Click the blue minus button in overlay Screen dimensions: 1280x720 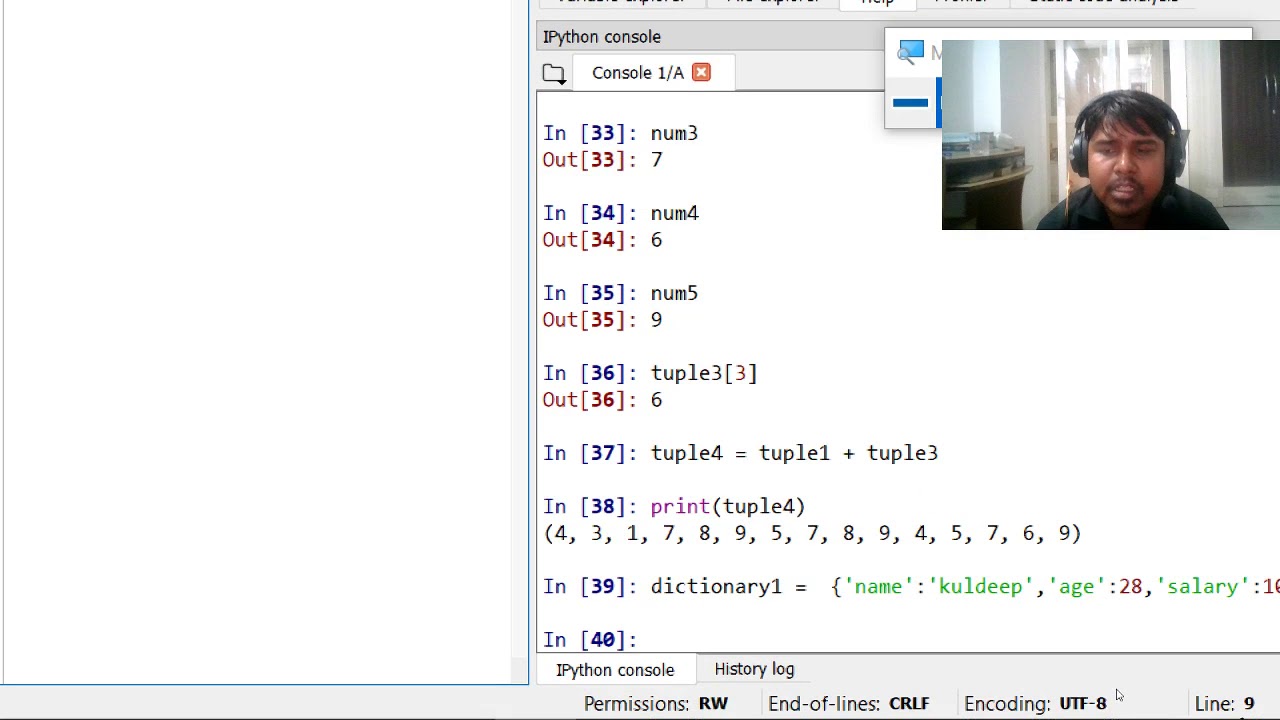[910, 102]
